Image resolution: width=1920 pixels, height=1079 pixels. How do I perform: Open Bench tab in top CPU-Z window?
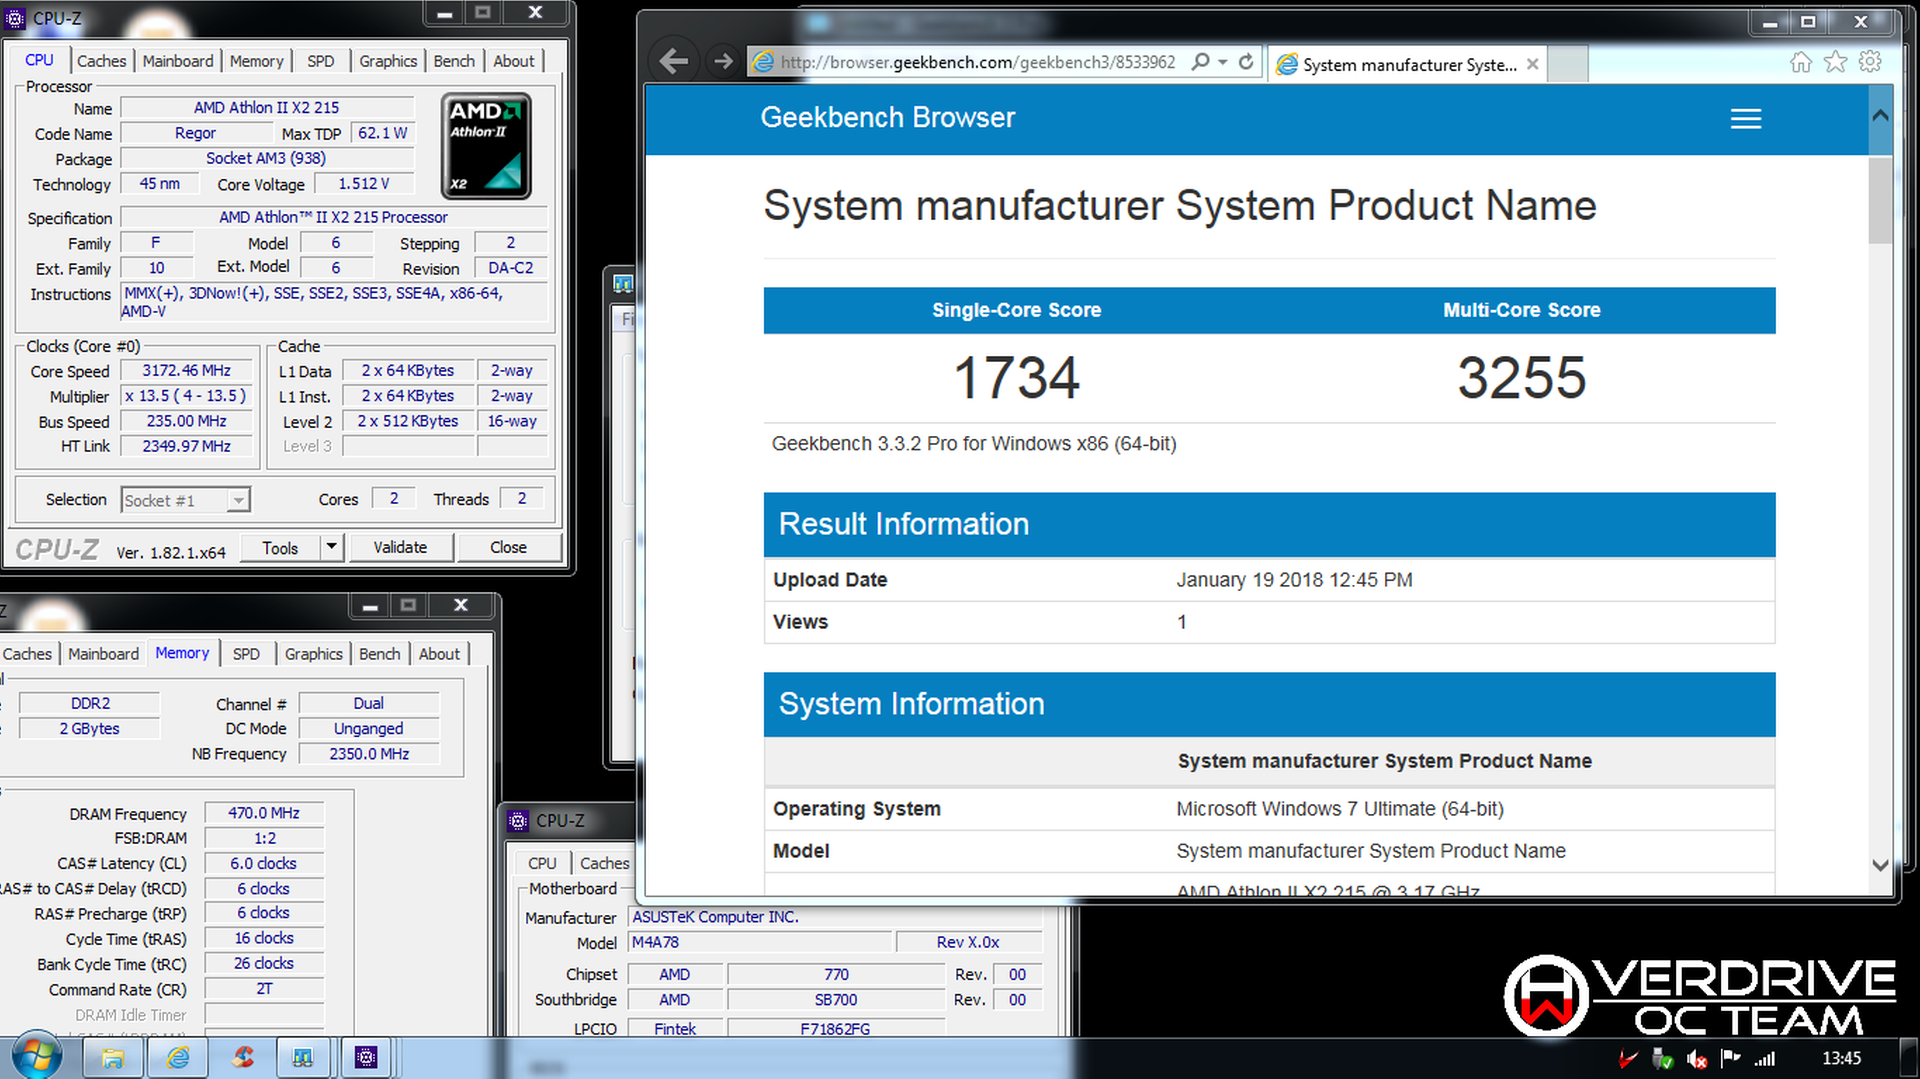tap(454, 61)
